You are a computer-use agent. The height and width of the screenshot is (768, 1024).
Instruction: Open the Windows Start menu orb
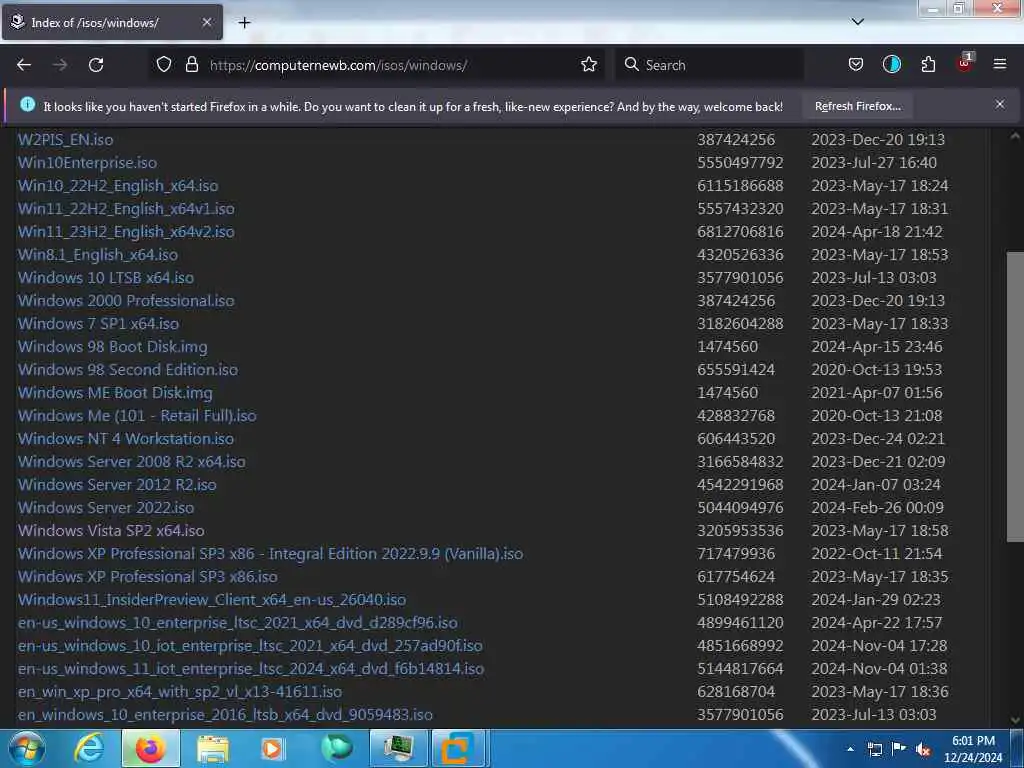tap(26, 748)
